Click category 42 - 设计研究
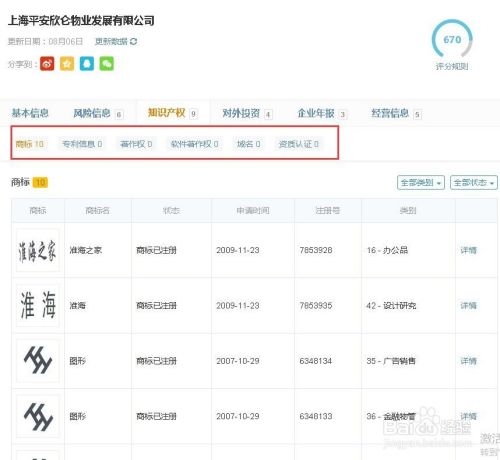The image size is (500, 460). 391,305
